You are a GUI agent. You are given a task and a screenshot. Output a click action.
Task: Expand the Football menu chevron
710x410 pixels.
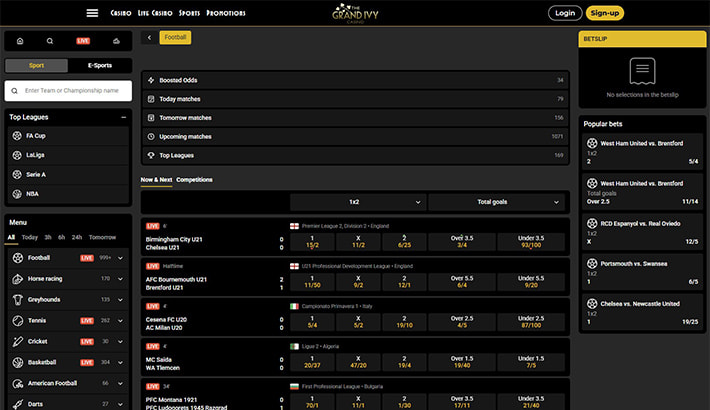tap(120, 258)
